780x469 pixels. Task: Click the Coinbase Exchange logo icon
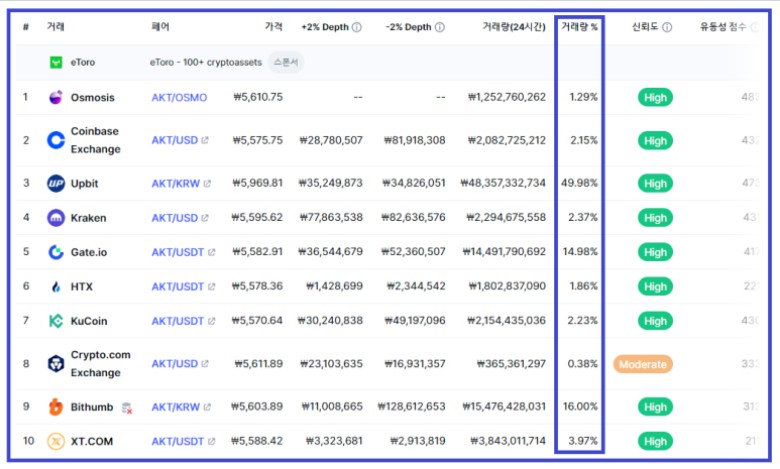[56, 140]
